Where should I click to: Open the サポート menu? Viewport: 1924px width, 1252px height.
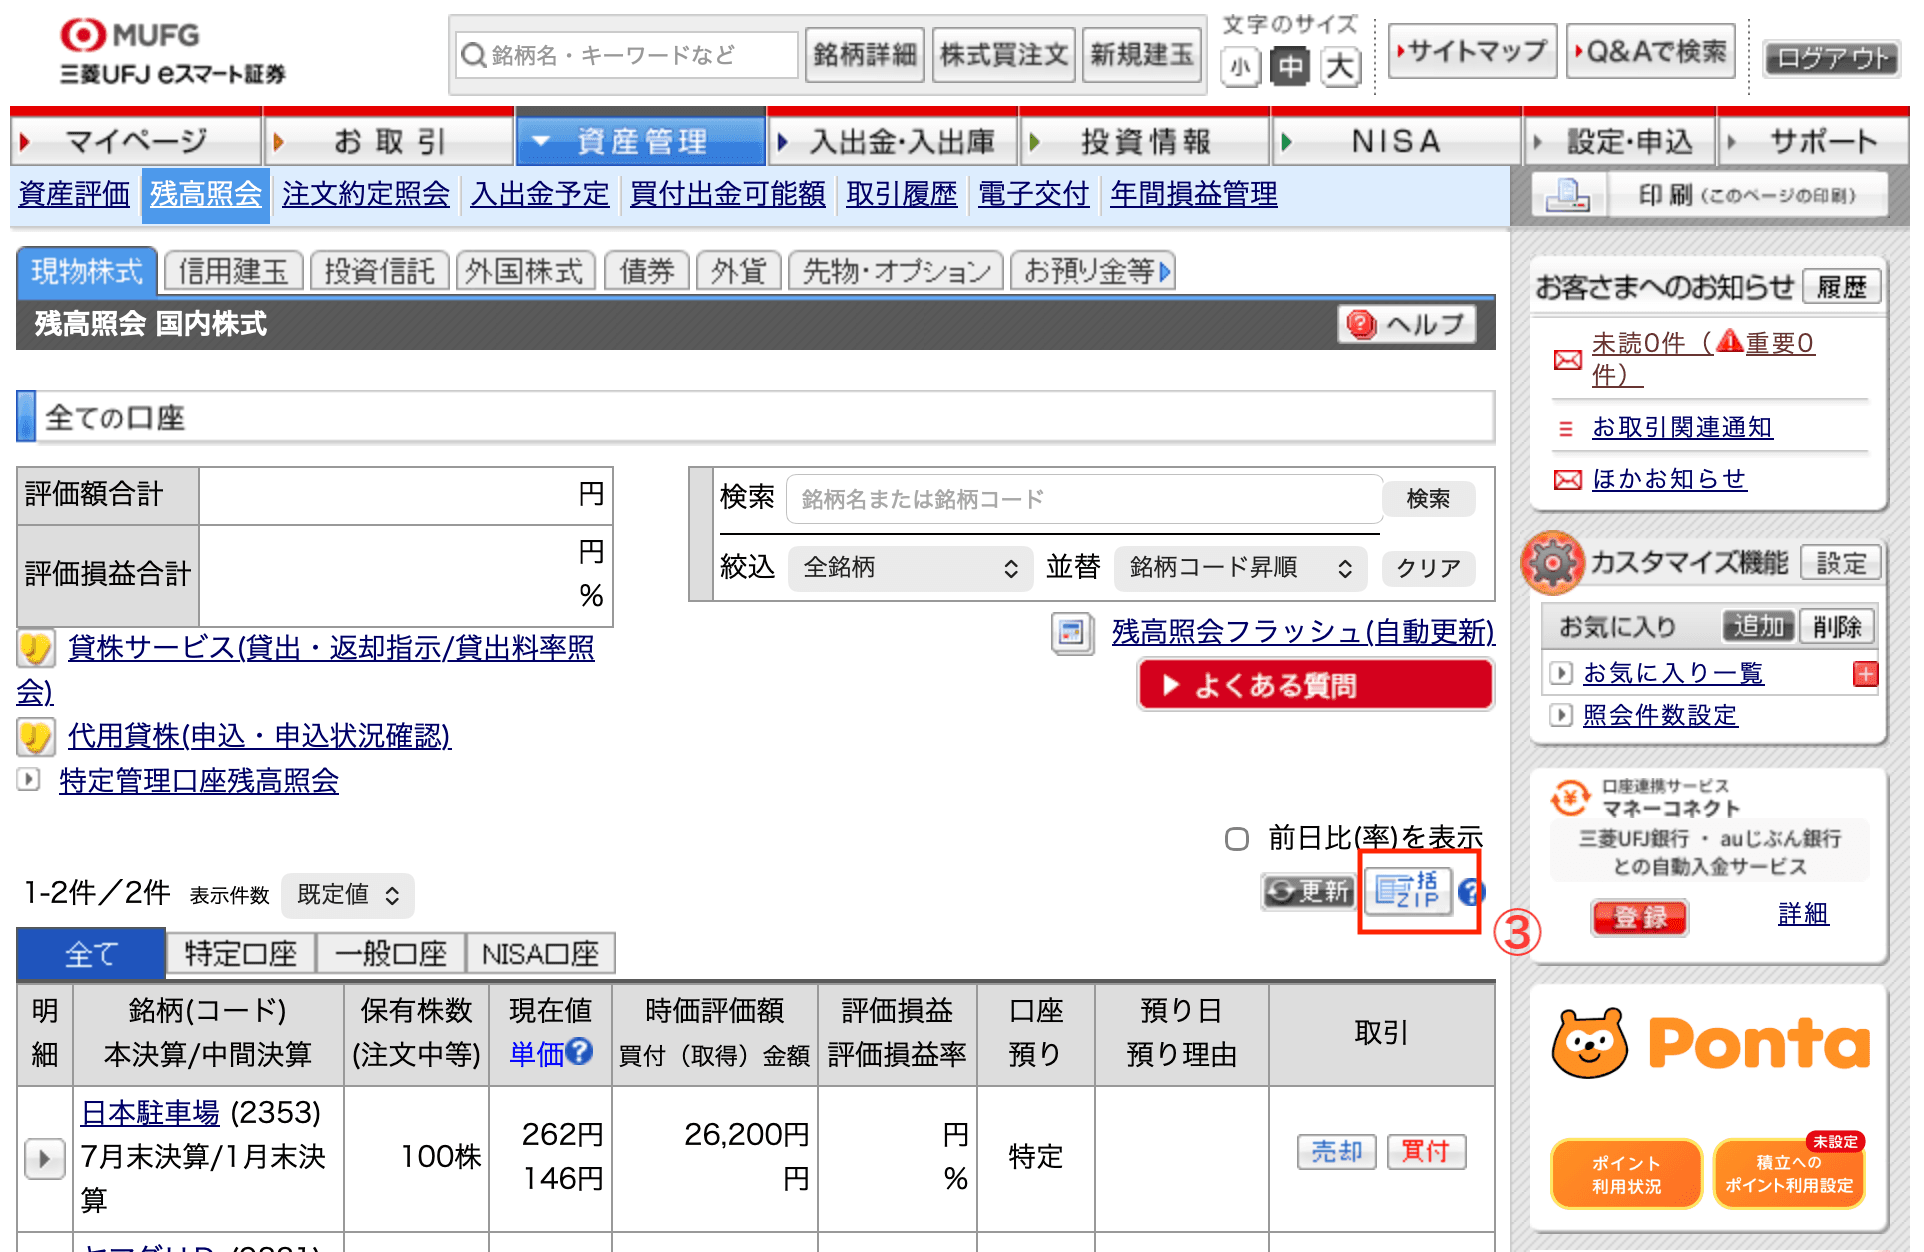[x=1814, y=141]
